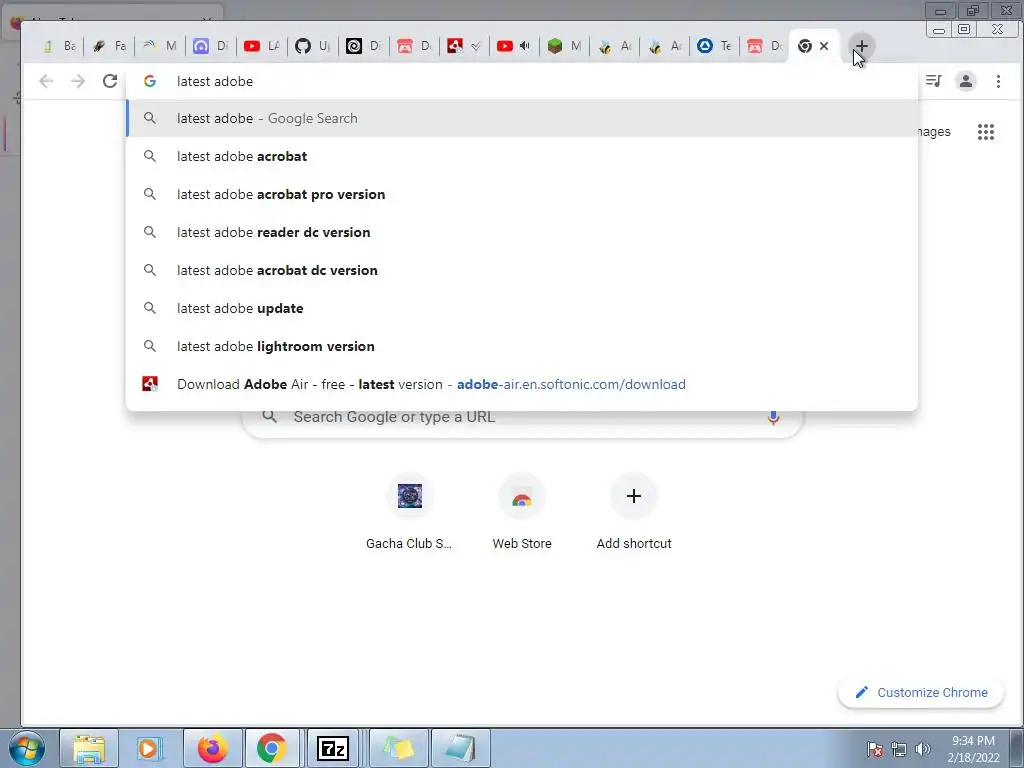Image resolution: width=1024 pixels, height=768 pixels.
Task: Switch to the GitHub tab
Action: pos(313,46)
